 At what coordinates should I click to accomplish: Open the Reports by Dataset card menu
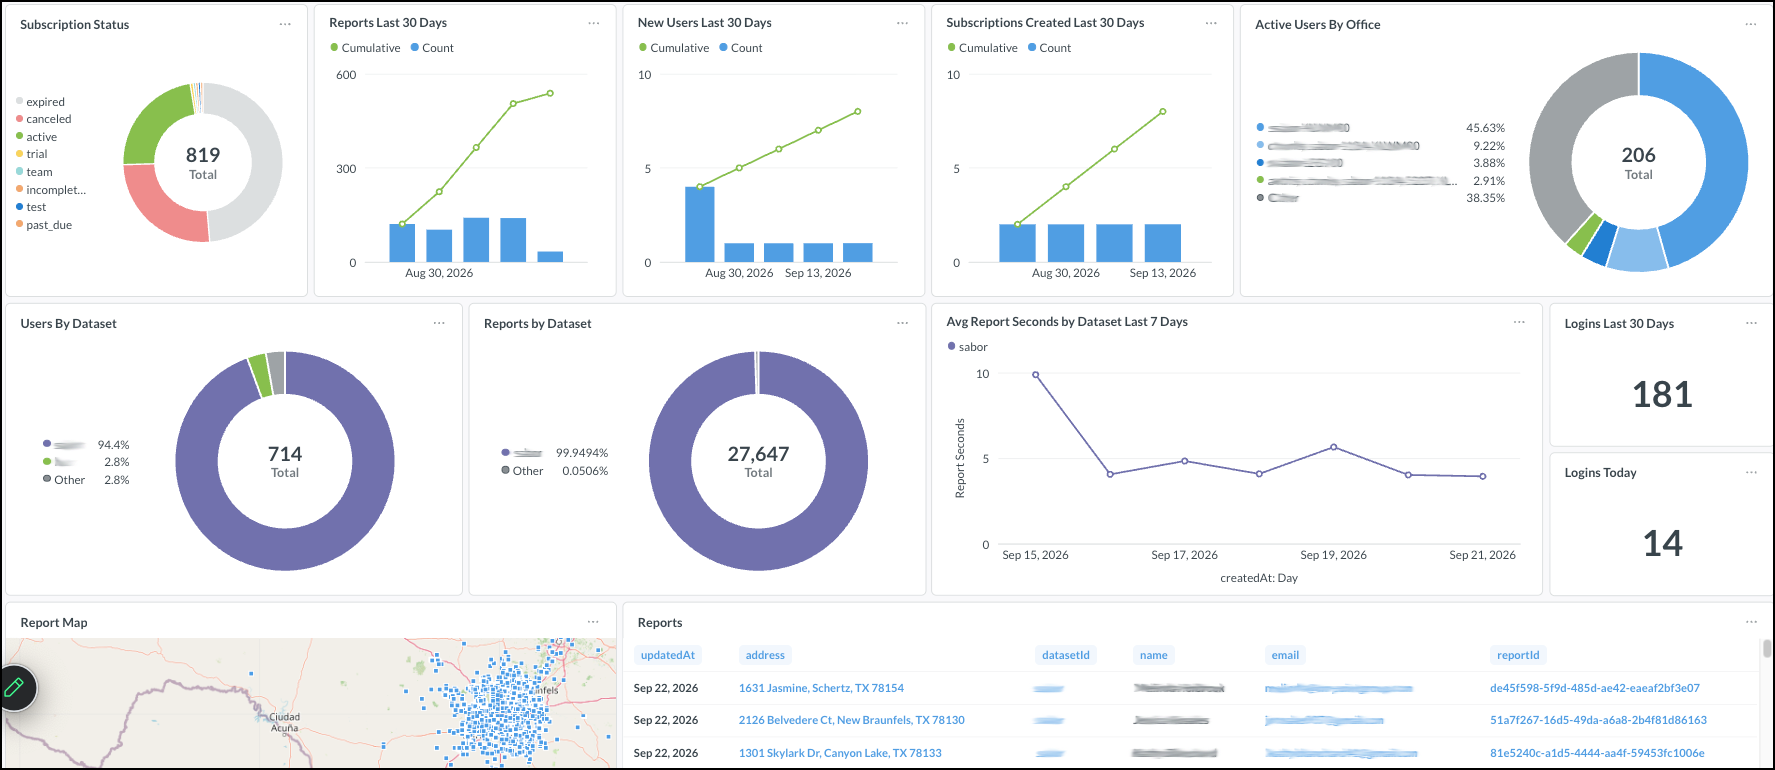[903, 323]
